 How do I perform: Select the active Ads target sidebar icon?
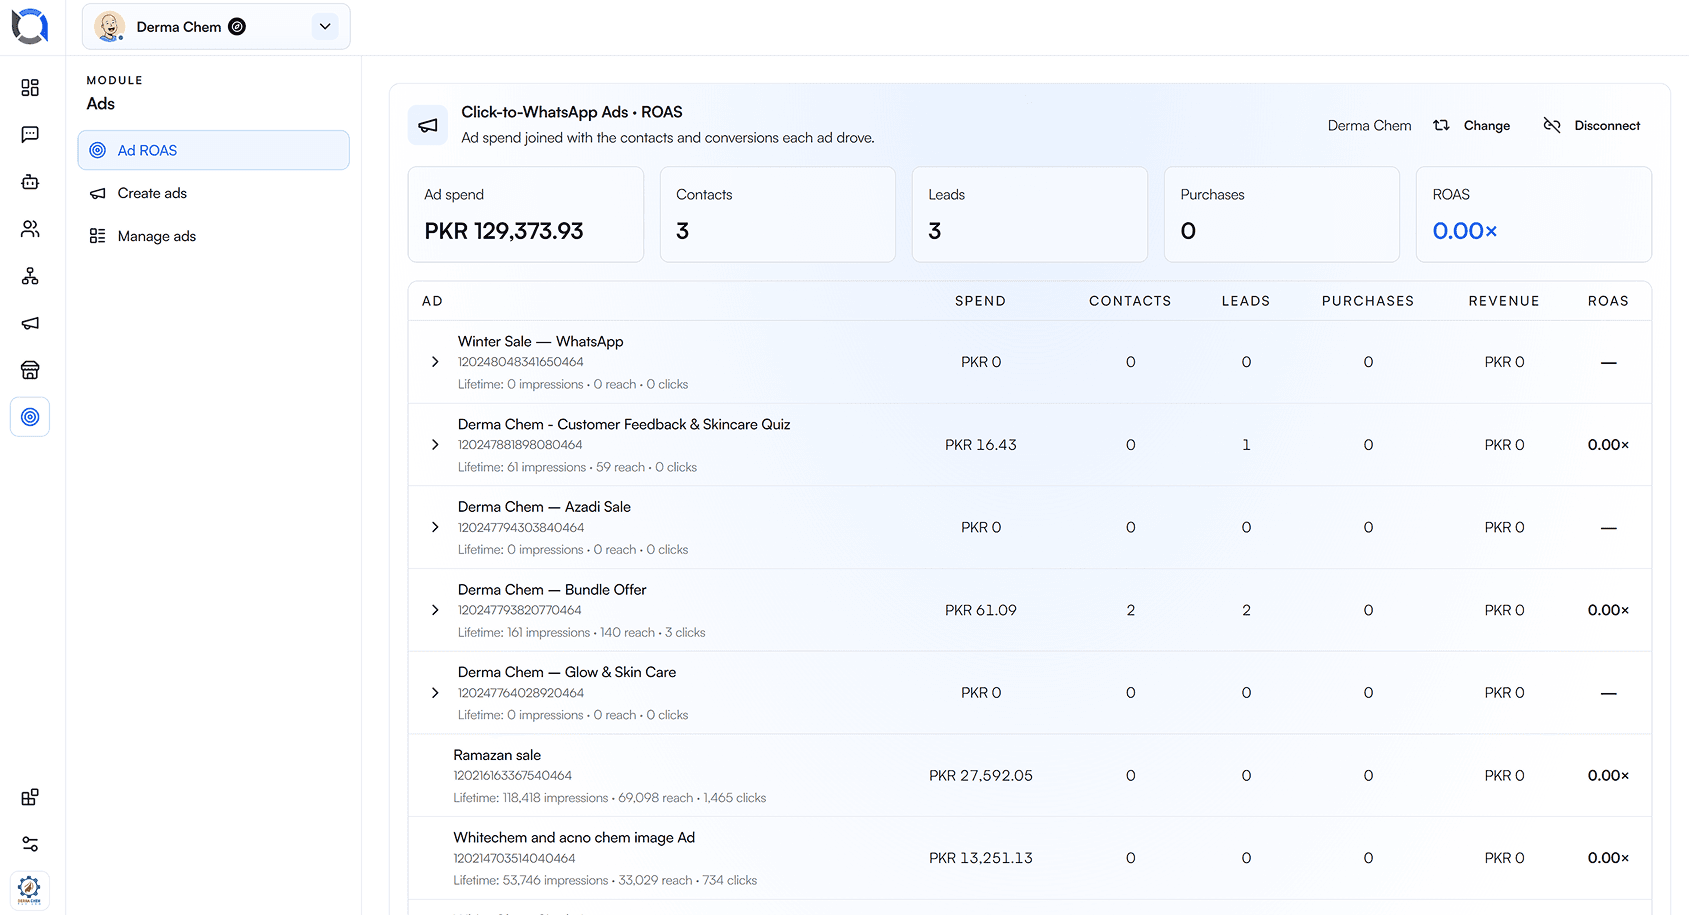pos(30,417)
